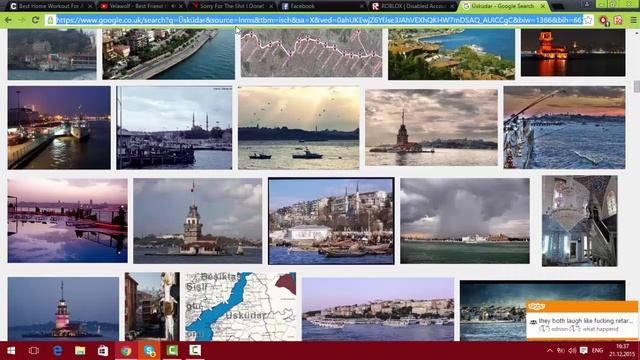The image size is (640, 360).
Task: Click the browser forward arrow
Action: [21, 20]
